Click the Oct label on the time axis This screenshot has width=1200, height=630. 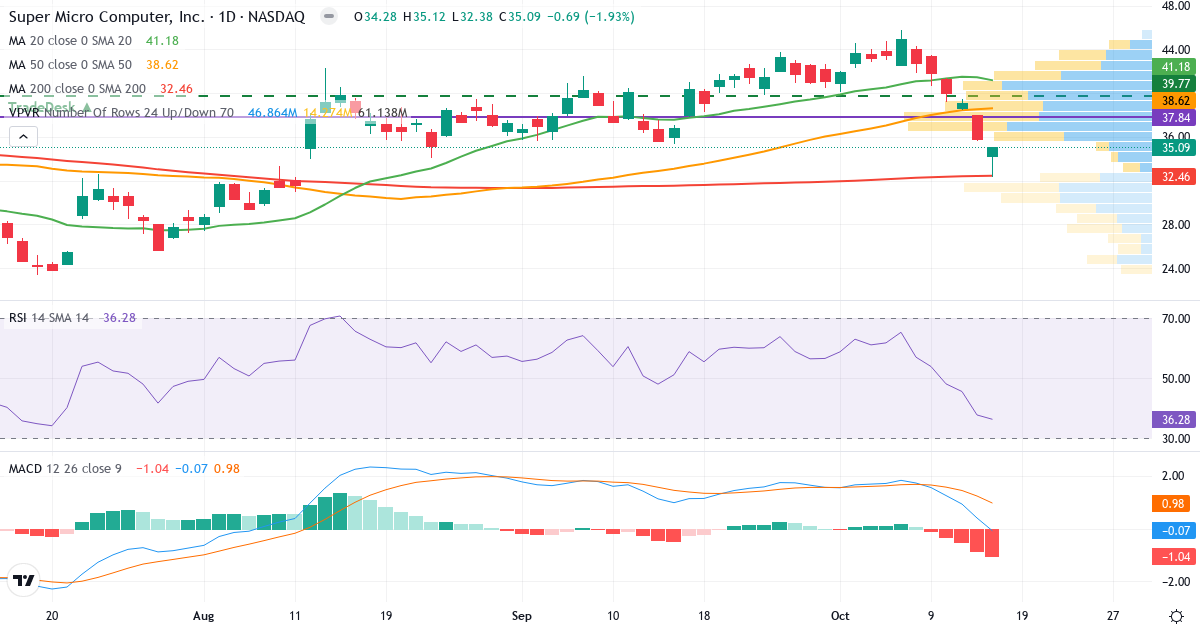[840, 616]
